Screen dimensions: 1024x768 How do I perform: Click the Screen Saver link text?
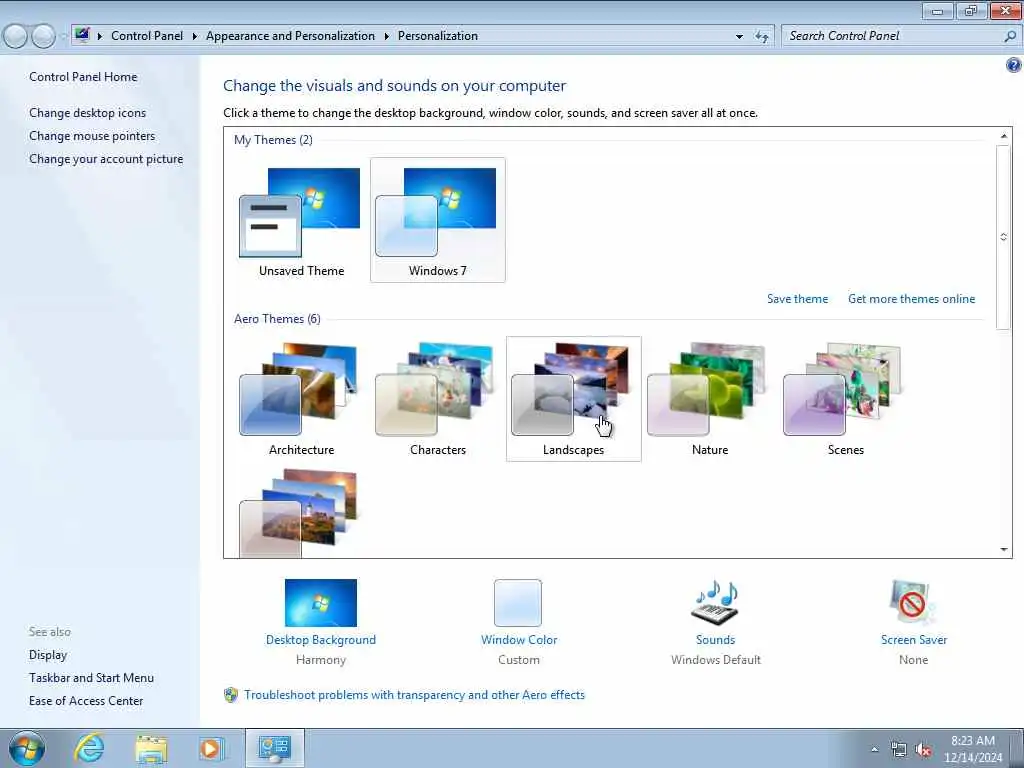[x=914, y=640]
